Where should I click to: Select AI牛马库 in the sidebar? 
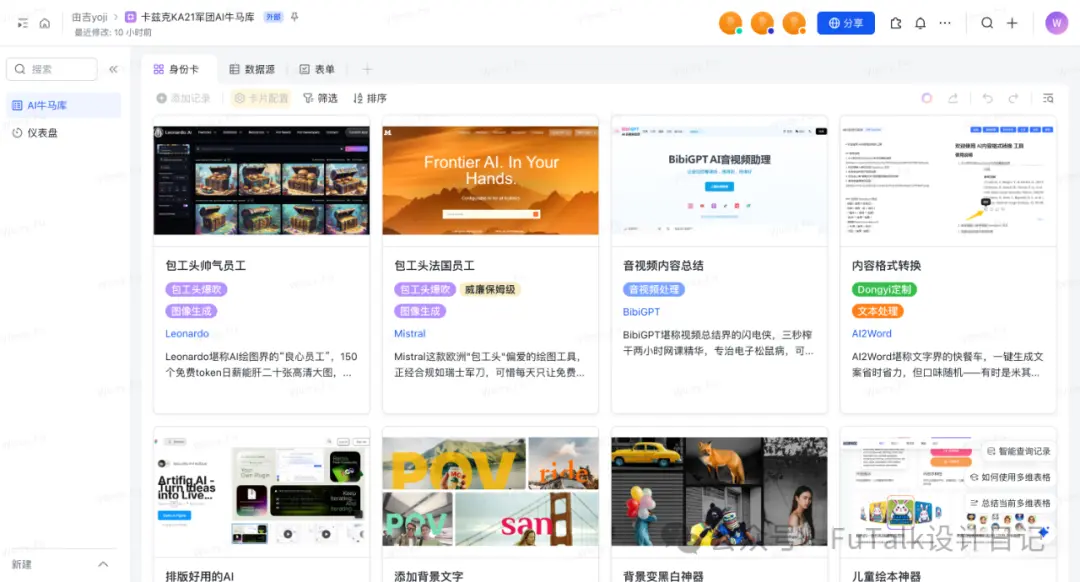click(x=63, y=105)
